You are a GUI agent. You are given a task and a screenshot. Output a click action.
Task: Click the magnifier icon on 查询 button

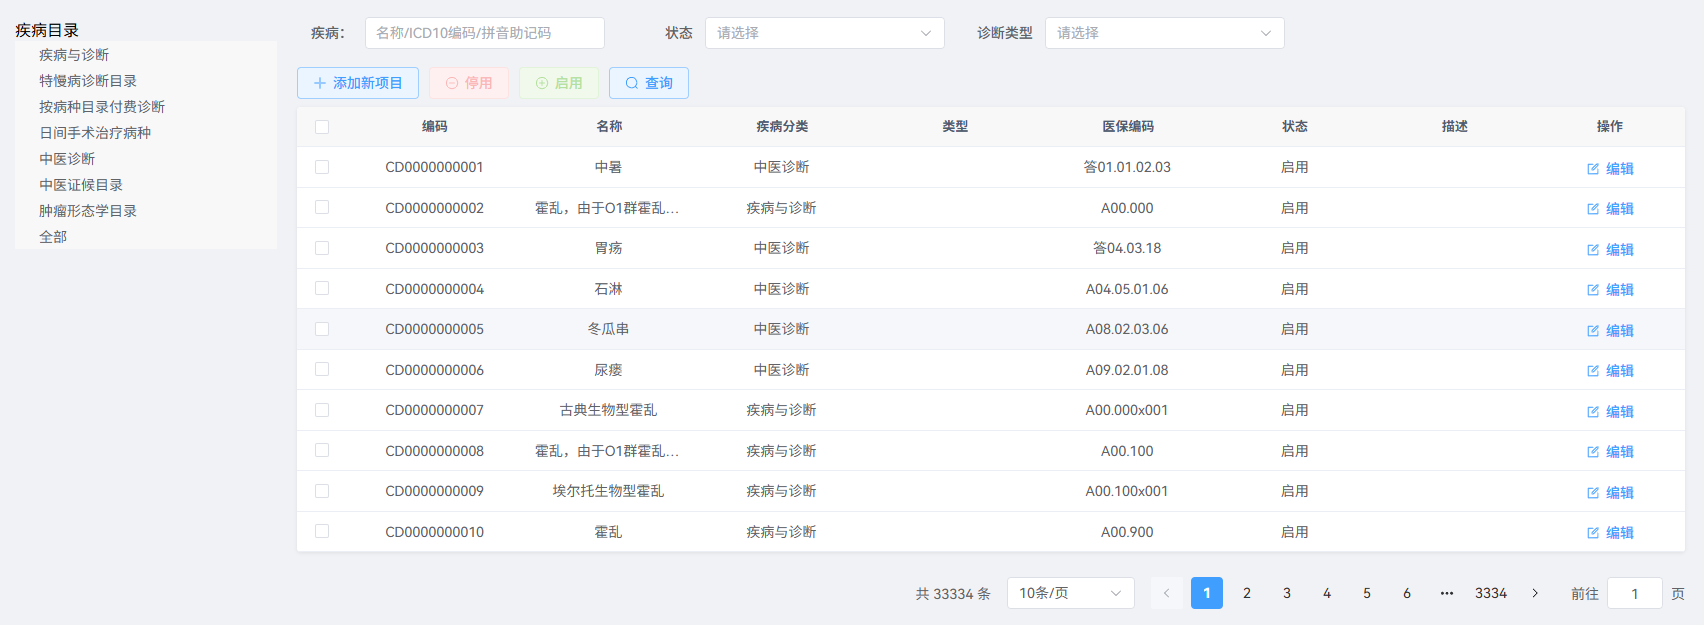click(632, 83)
